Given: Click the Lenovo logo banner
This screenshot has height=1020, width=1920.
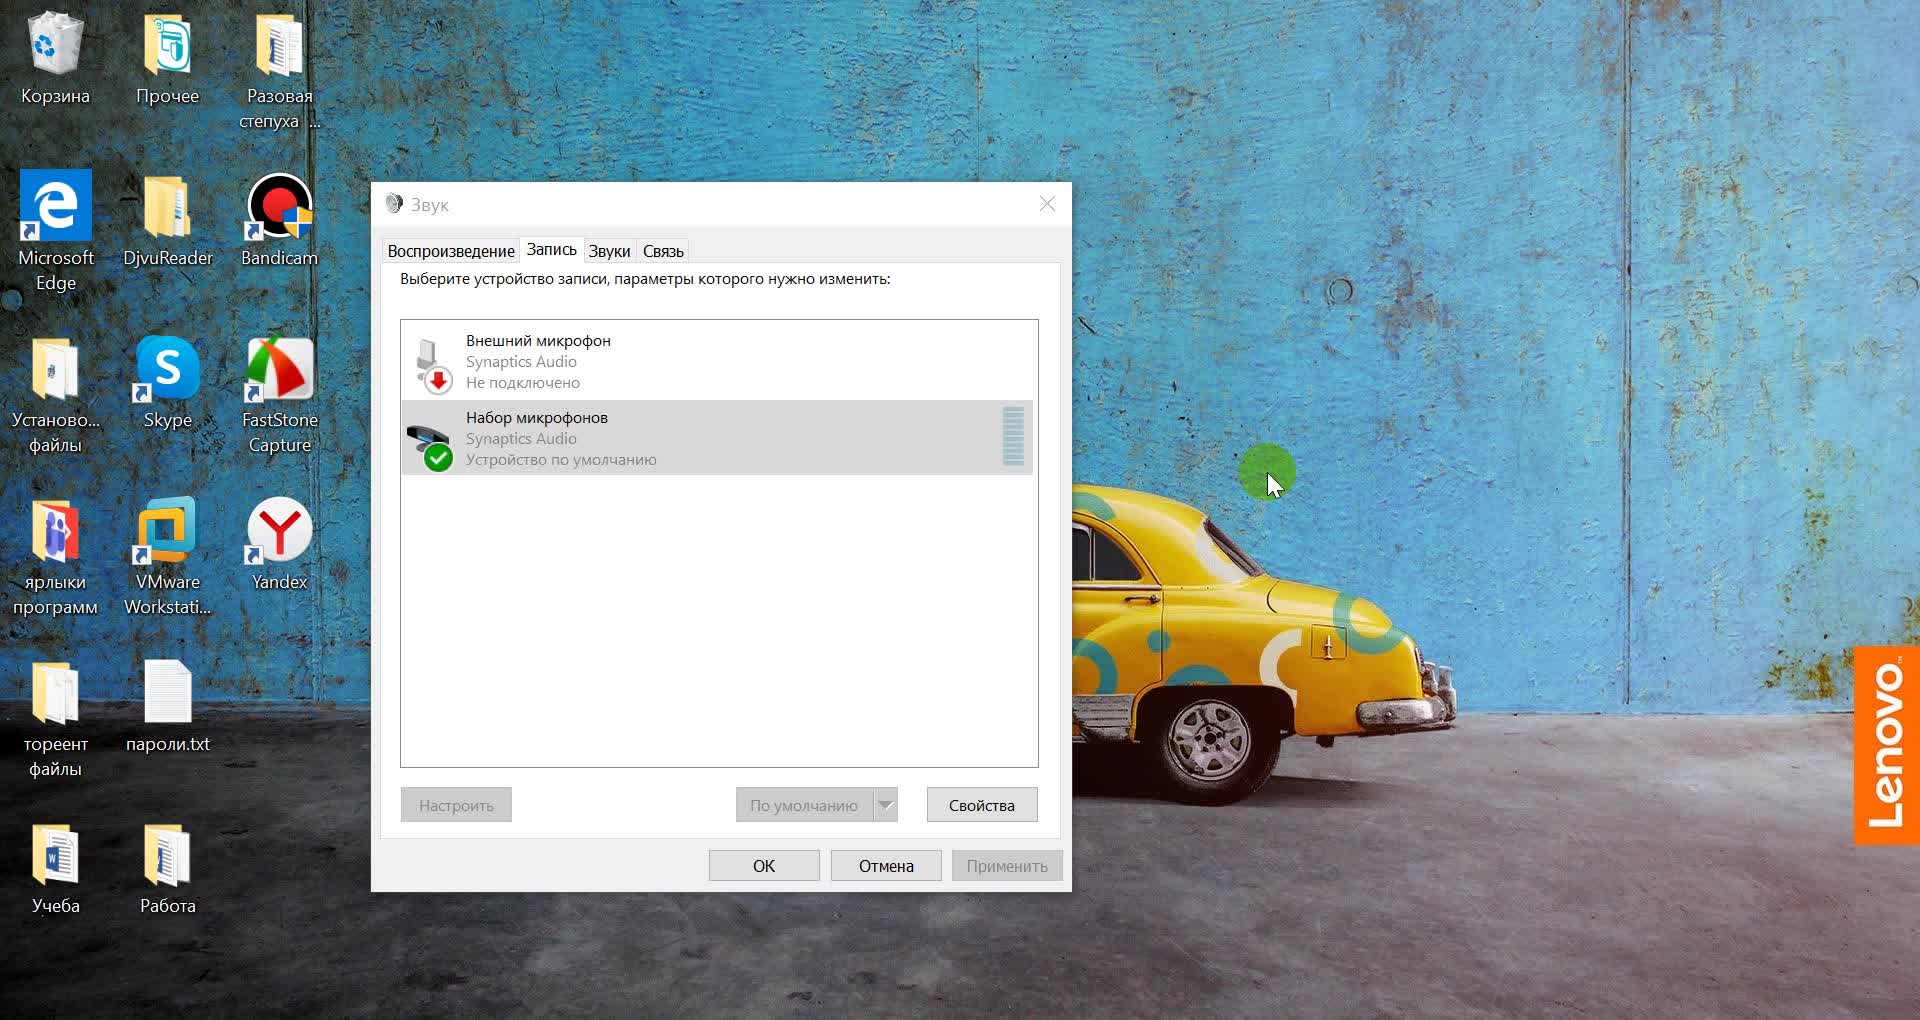Looking at the screenshot, I should 1887,745.
